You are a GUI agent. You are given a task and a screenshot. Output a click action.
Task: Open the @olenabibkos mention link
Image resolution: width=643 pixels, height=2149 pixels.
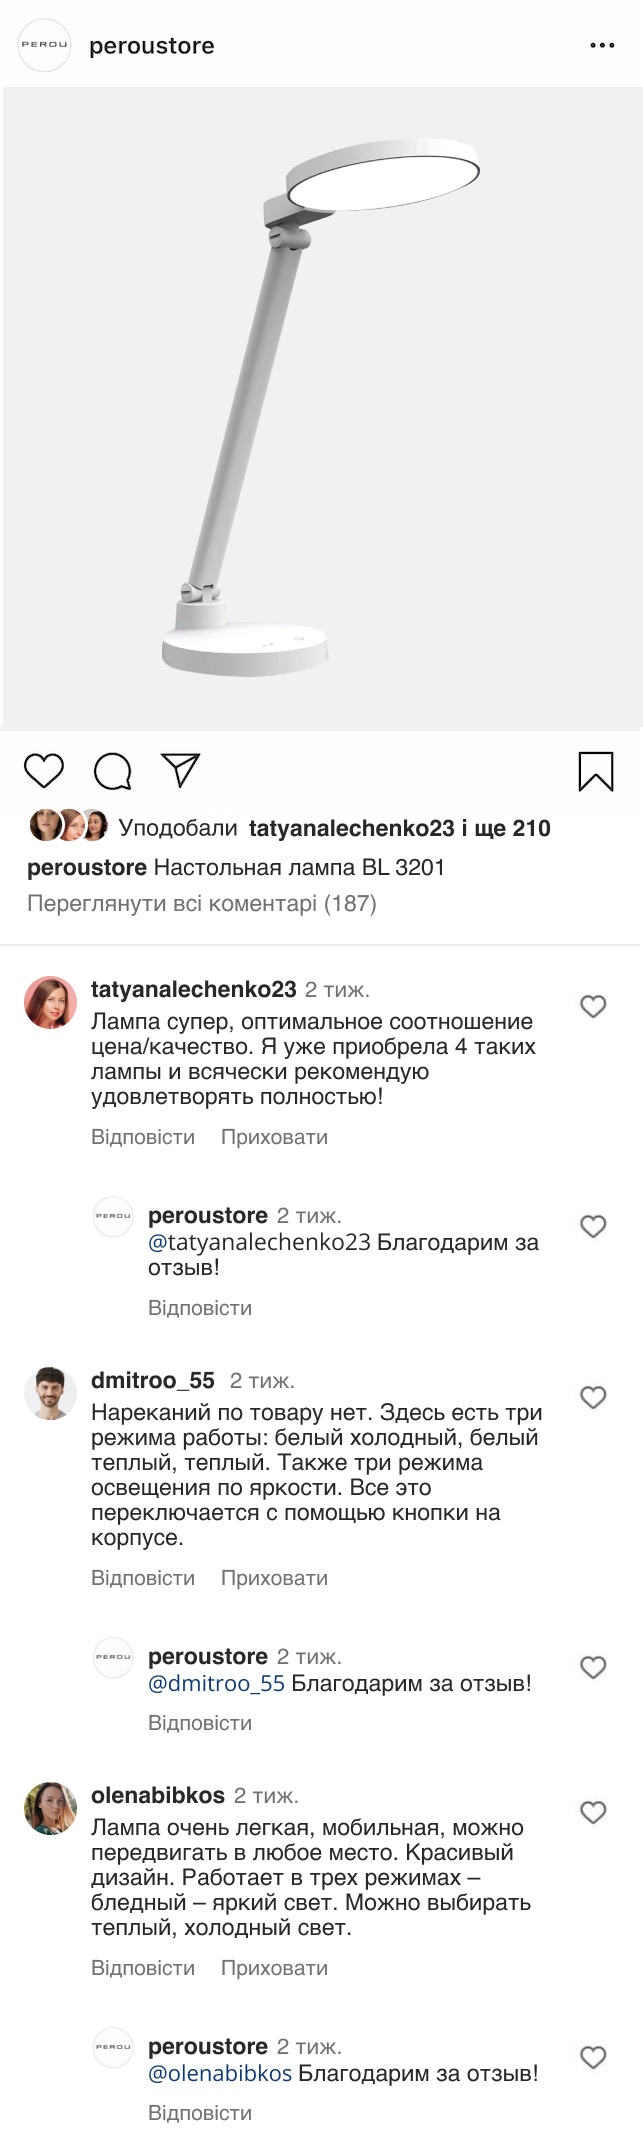pyautogui.click(x=220, y=2074)
